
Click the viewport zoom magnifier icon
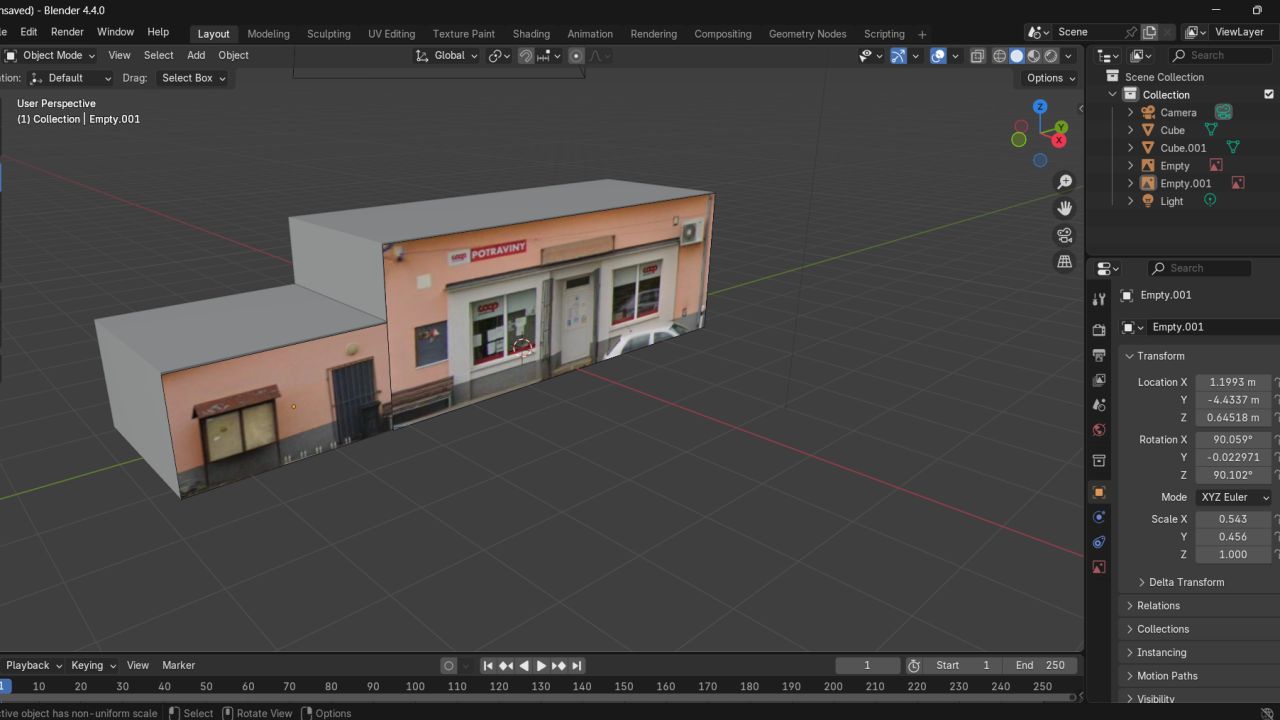pyautogui.click(x=1065, y=182)
